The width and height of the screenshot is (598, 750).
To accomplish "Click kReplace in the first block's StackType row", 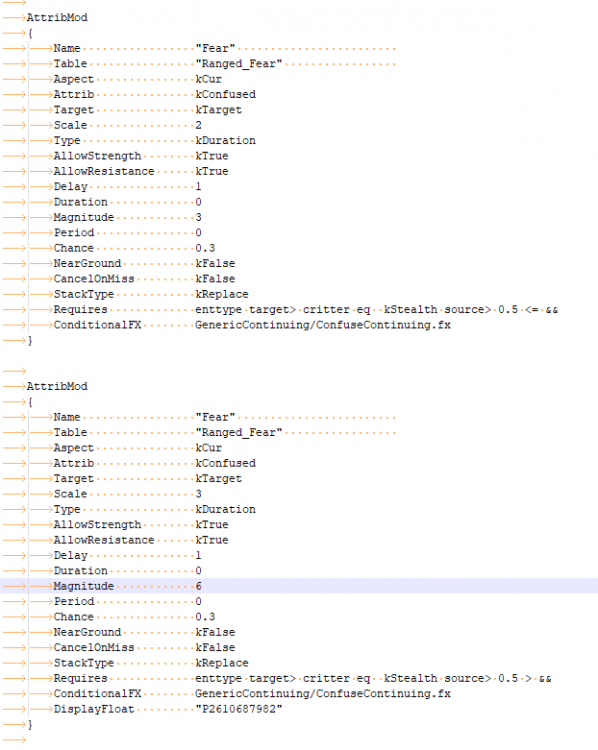I will coord(222,294).
